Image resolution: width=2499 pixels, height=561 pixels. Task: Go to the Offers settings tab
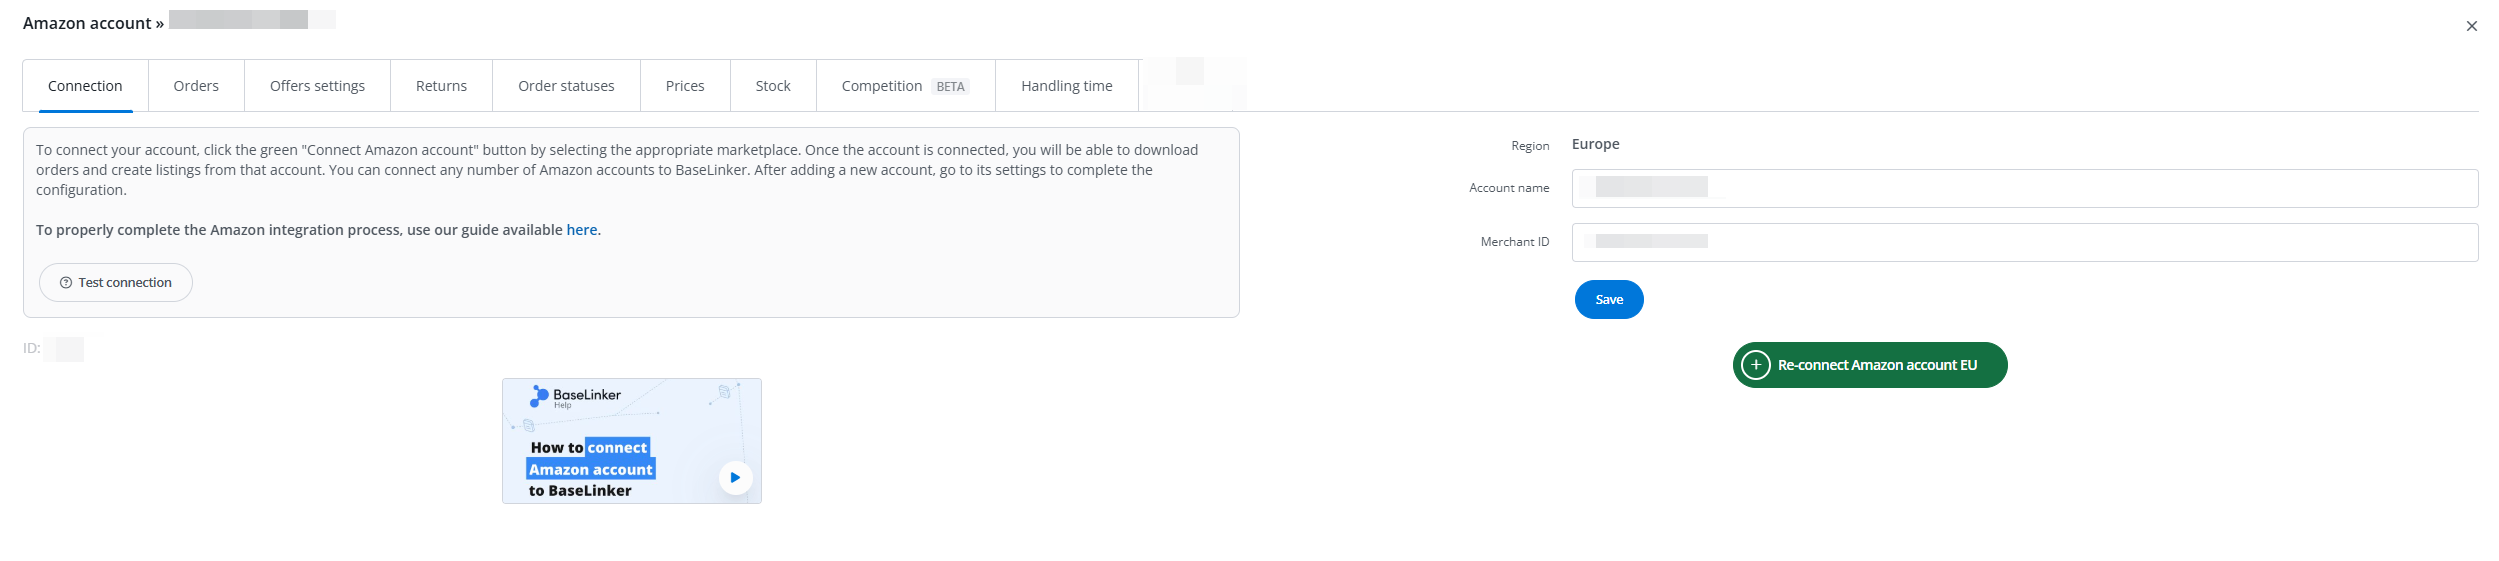click(x=317, y=86)
